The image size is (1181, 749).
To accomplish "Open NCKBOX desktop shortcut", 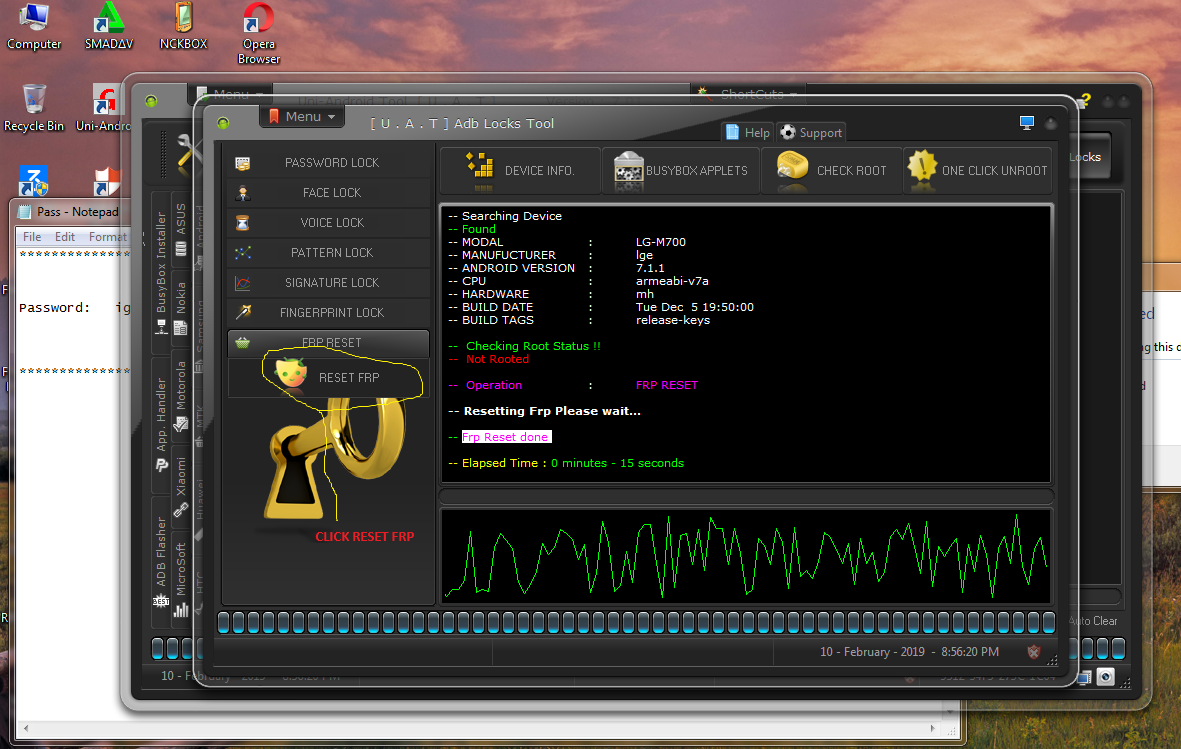I will [183, 27].
